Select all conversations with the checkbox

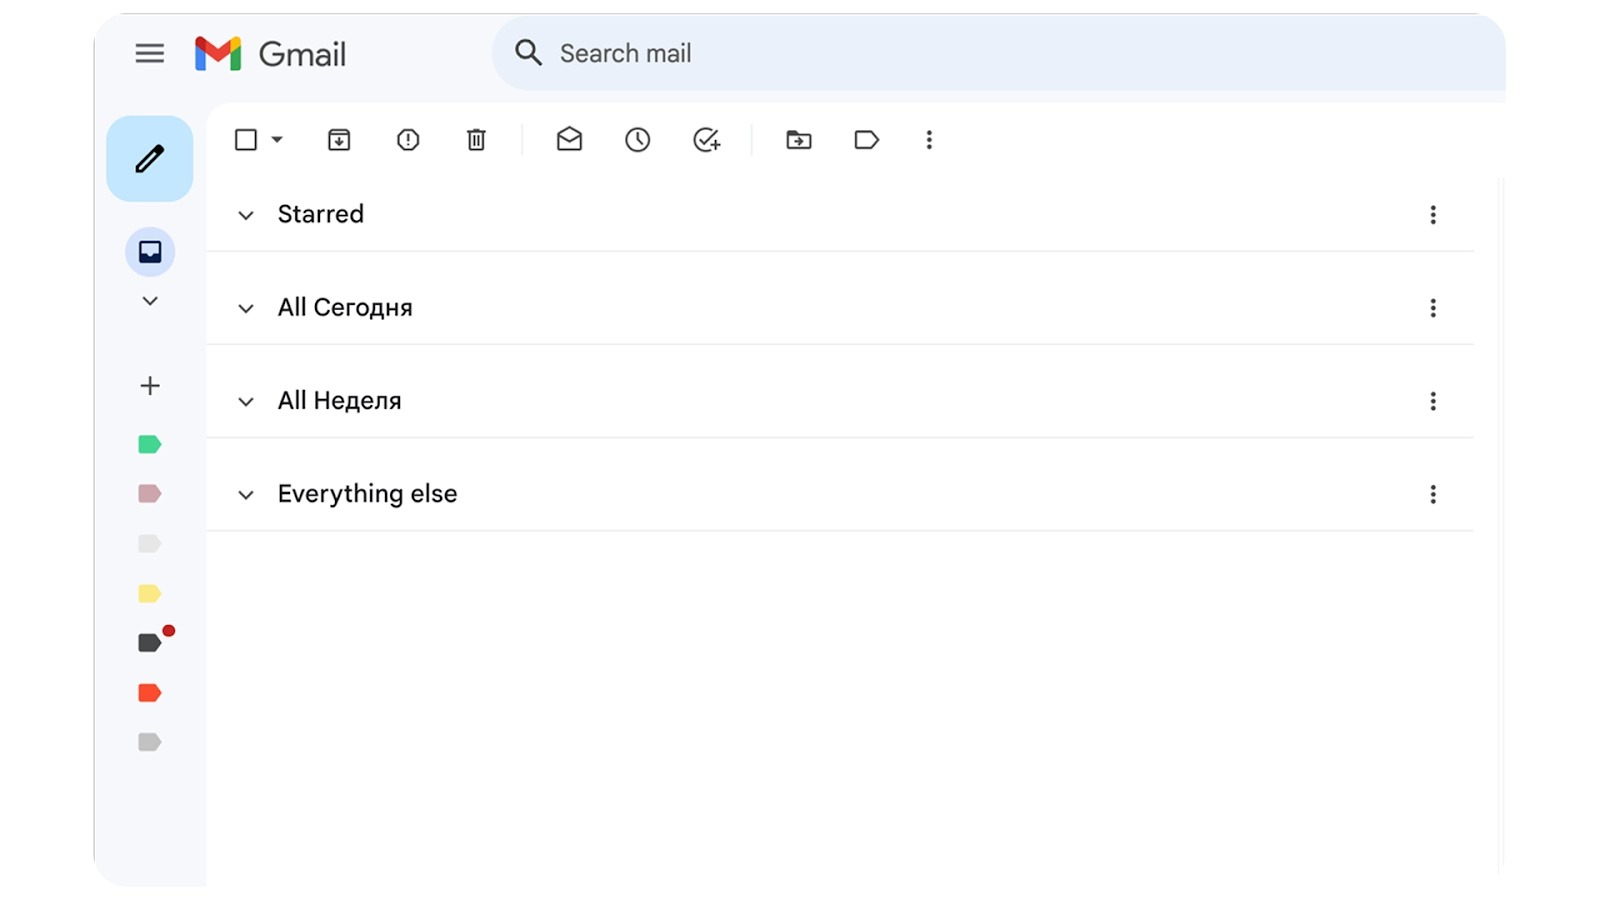point(245,140)
